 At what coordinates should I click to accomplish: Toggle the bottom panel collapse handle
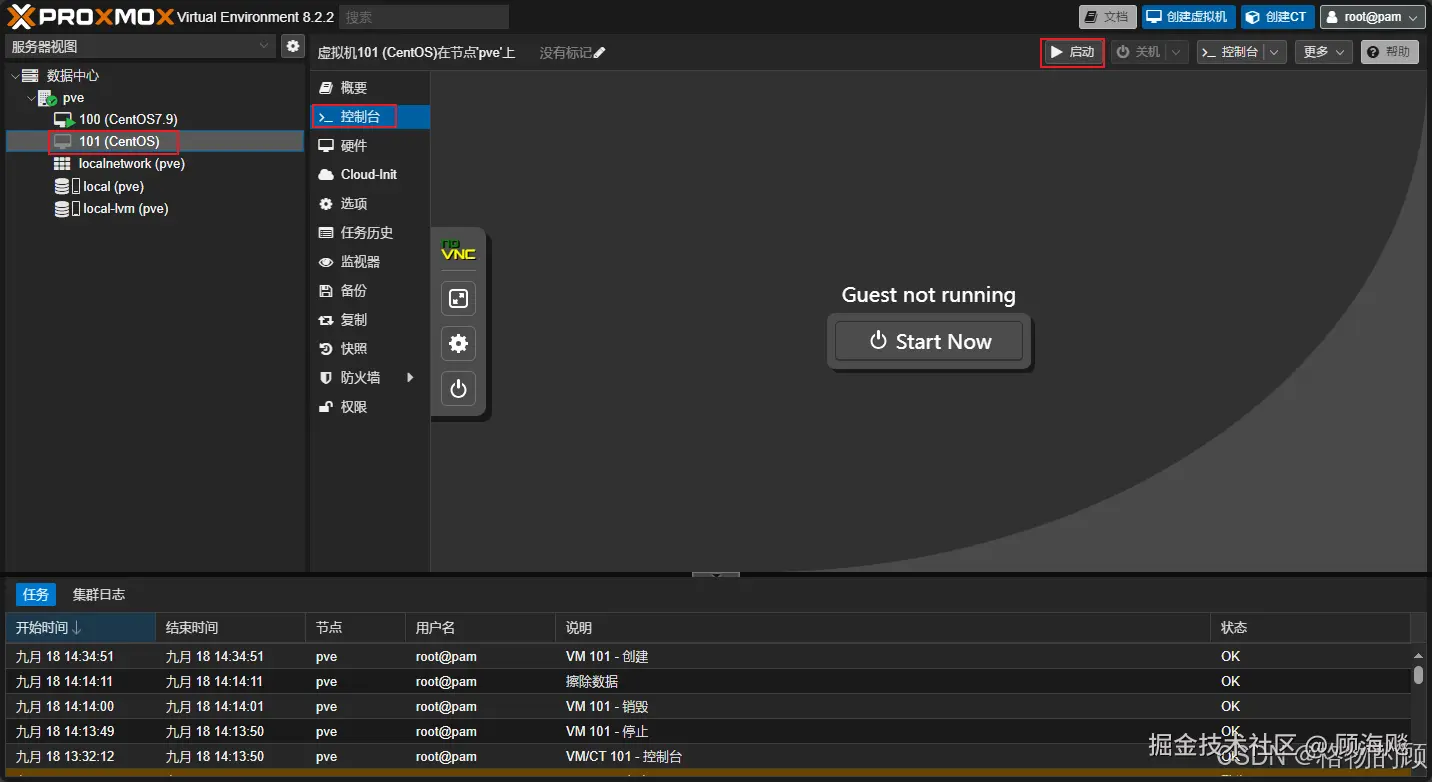(x=715, y=575)
